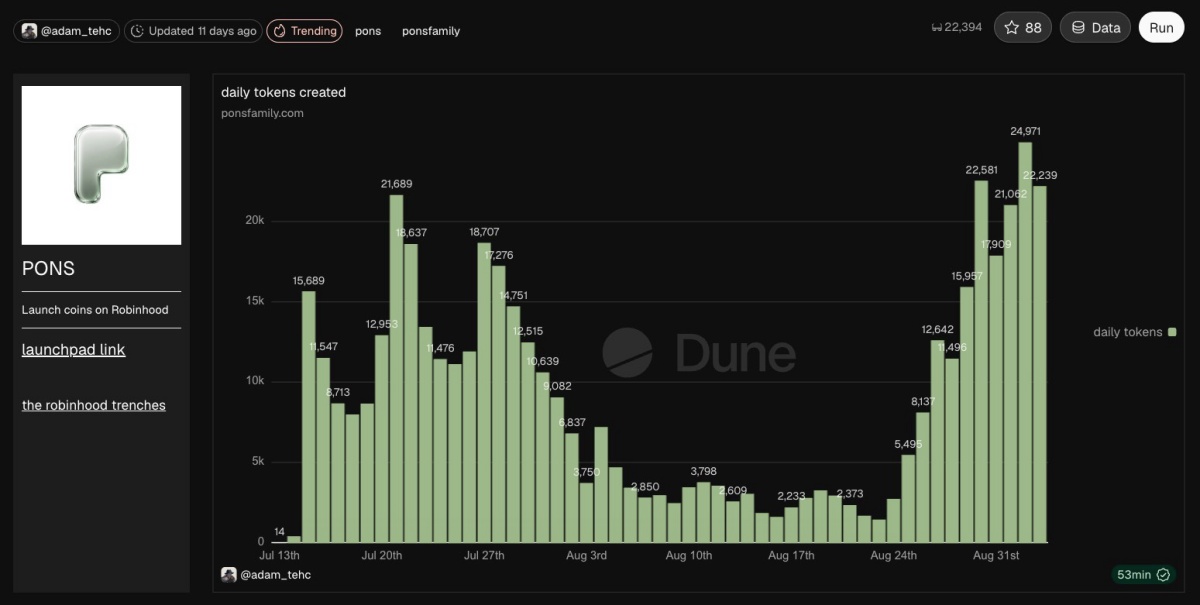Image resolution: width=1200 pixels, height=605 pixels.
Task: Click the bar labeled 24,971
Action: 1025,342
